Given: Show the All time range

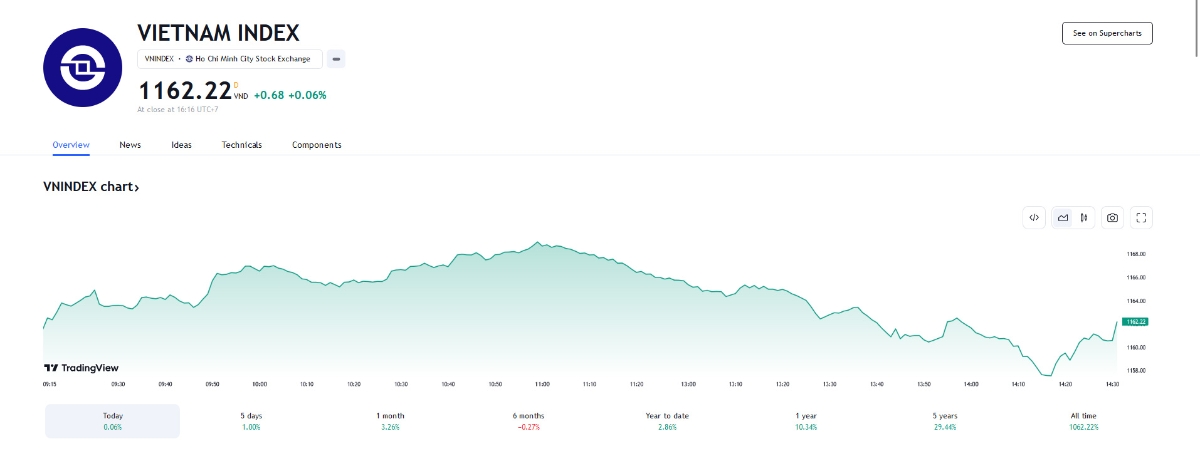Looking at the screenshot, I should tap(1083, 421).
